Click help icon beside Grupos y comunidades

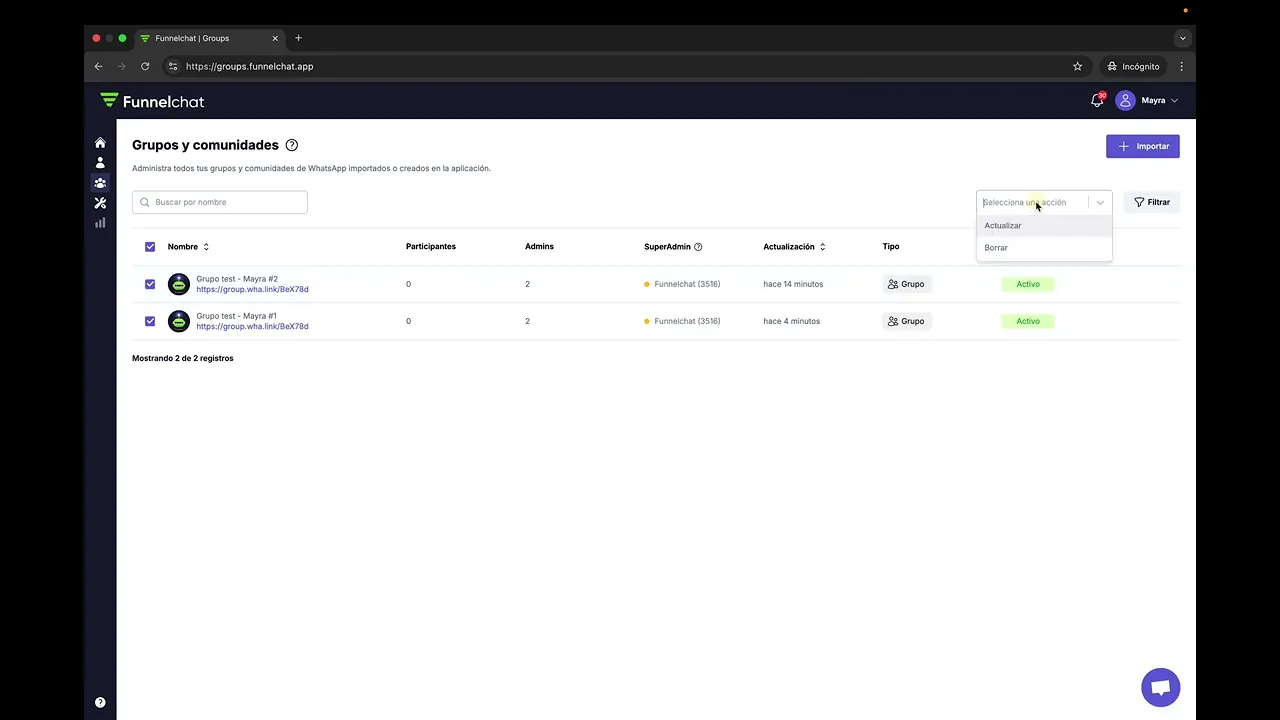pyautogui.click(x=292, y=145)
